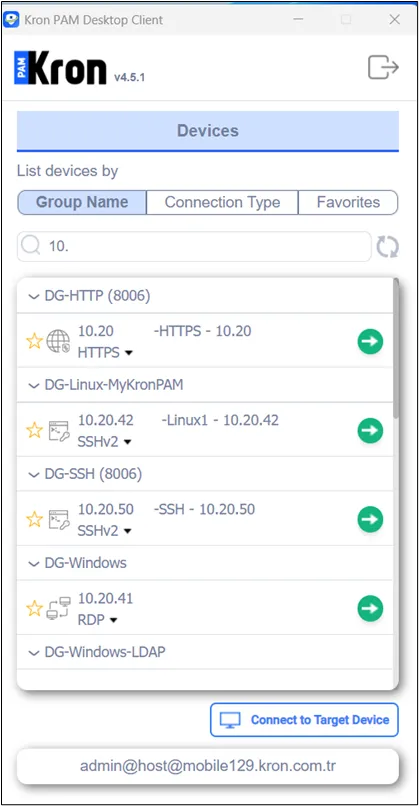
Task: Click the RDP computers icon for 10.20.41
Action: (58, 609)
